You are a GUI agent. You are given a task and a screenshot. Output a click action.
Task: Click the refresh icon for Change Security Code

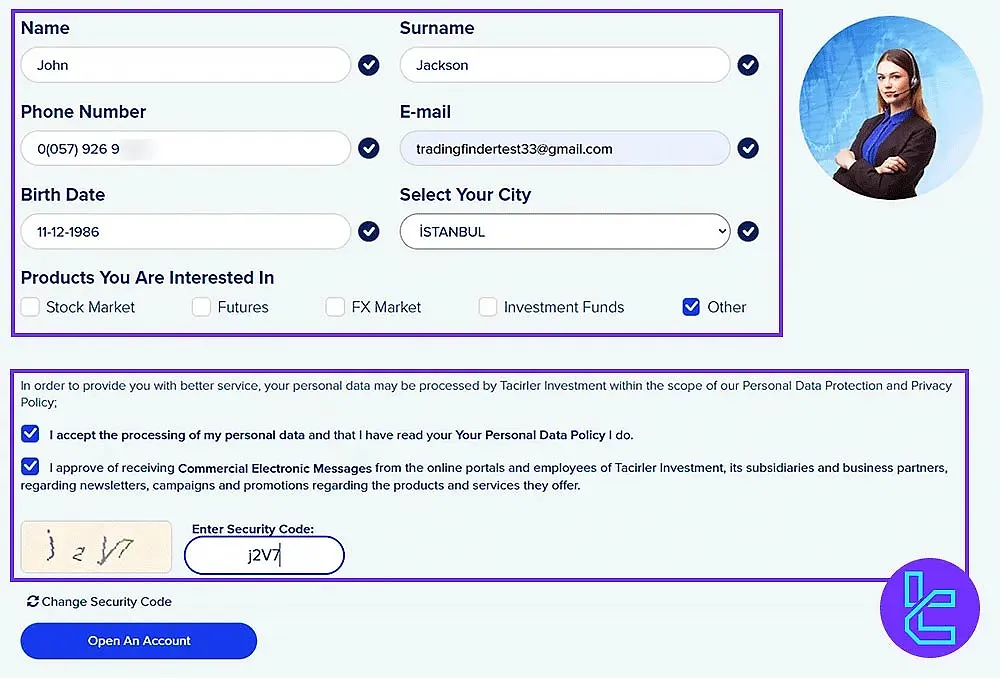pyautogui.click(x=31, y=601)
